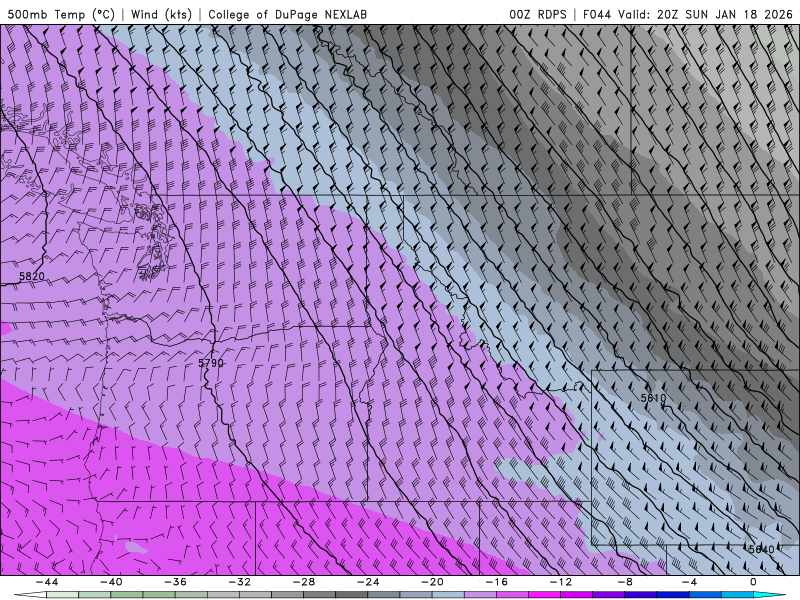
Task: Click the -44 colorbar scale label
Action: pyautogui.click(x=47, y=582)
